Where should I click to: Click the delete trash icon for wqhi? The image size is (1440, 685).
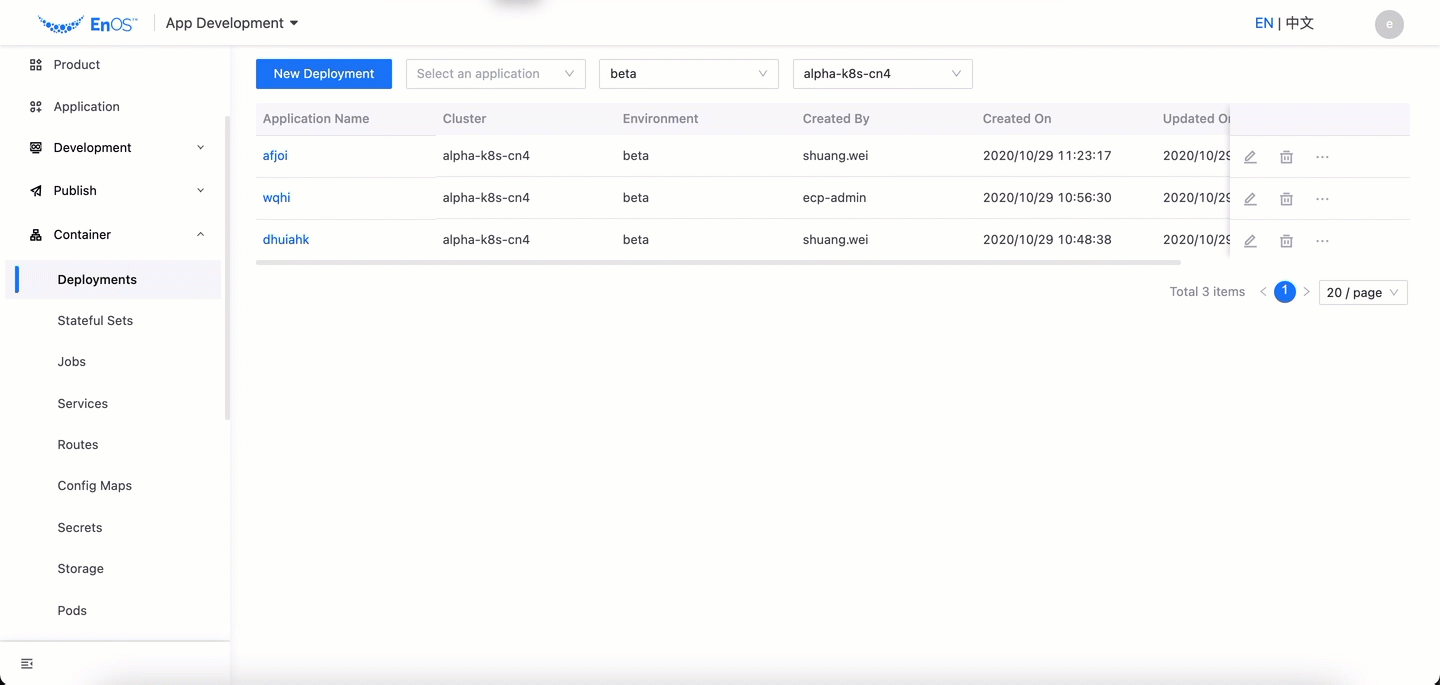point(1286,199)
